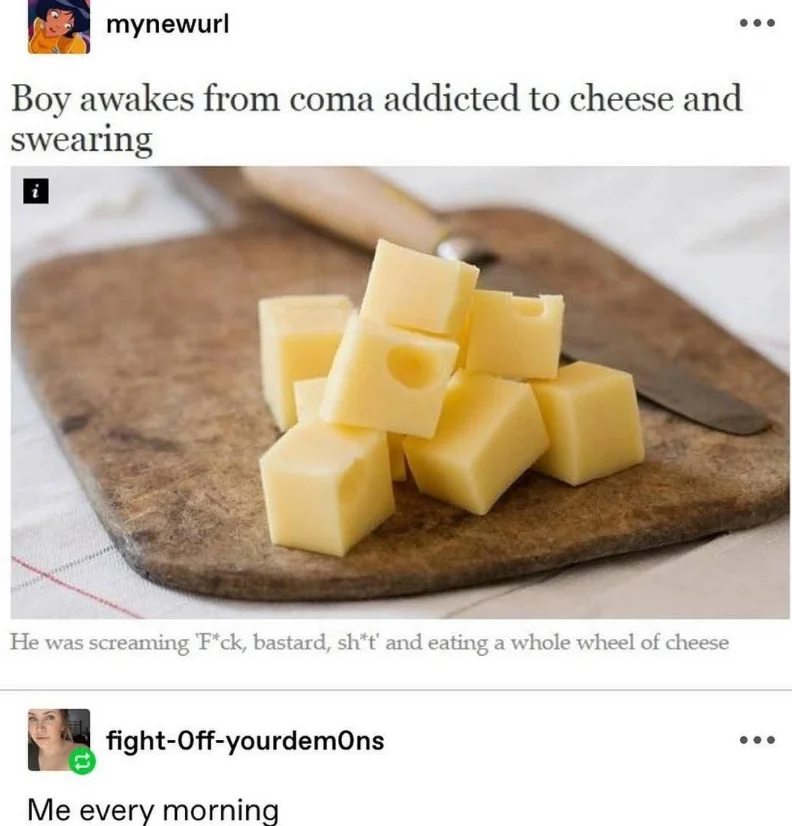
Task: Open the cheese cubes photo
Action: coord(400,392)
